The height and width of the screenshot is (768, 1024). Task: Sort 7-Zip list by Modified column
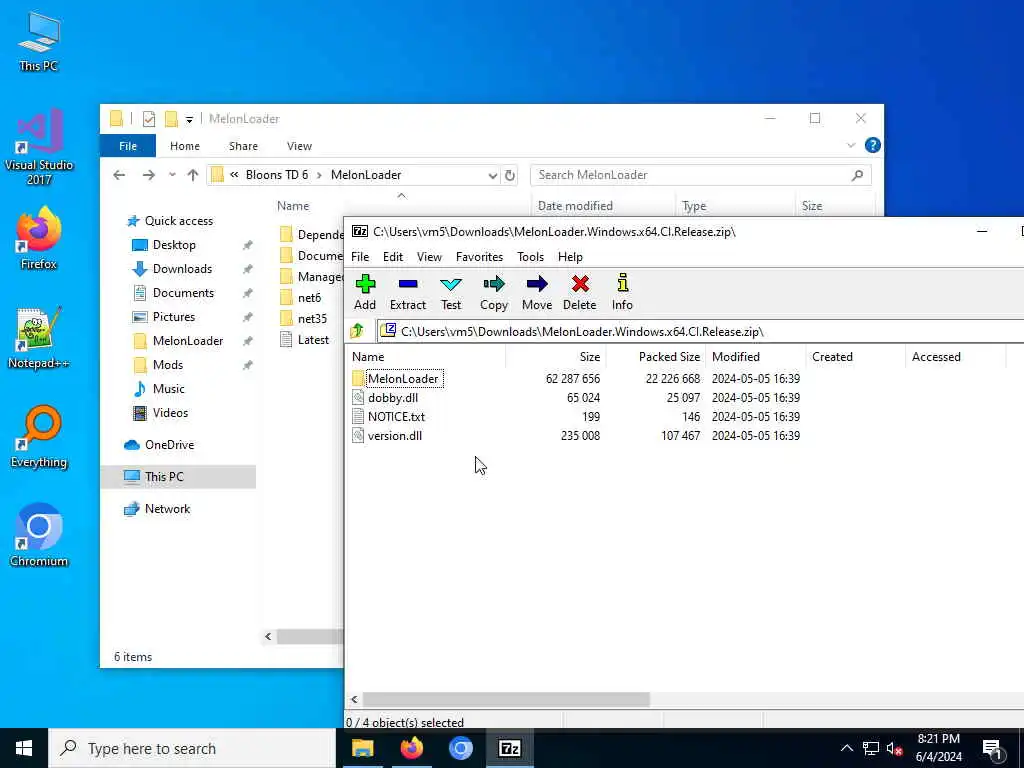735,357
